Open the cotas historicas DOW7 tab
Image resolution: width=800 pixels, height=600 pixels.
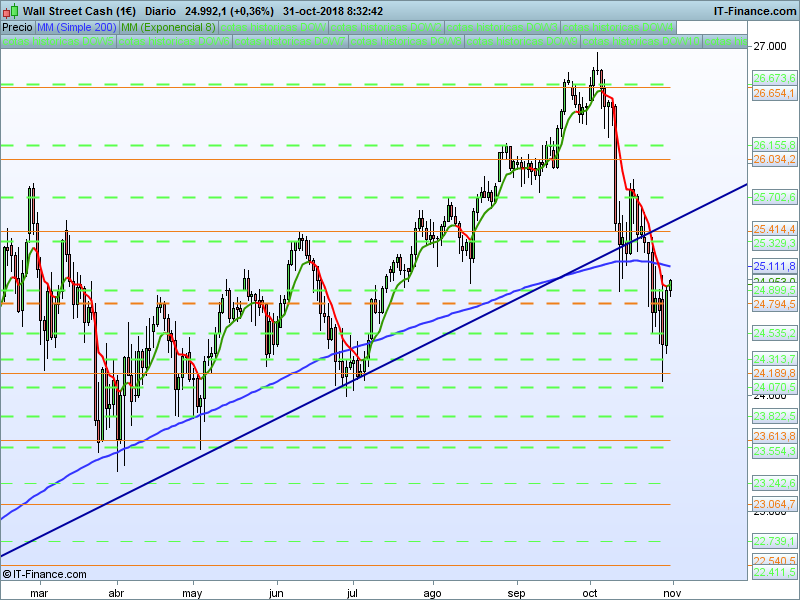coord(290,41)
